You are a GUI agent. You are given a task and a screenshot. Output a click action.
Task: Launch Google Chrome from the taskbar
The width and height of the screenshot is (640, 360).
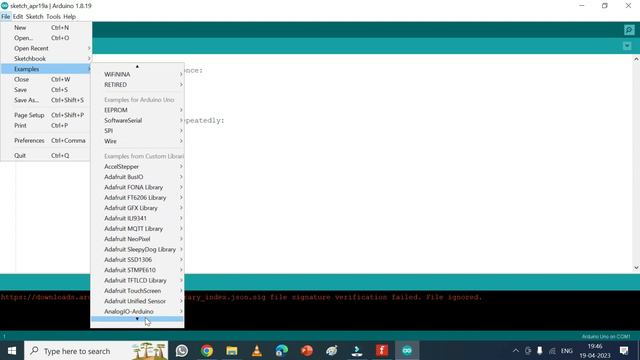pyautogui.click(x=207, y=351)
